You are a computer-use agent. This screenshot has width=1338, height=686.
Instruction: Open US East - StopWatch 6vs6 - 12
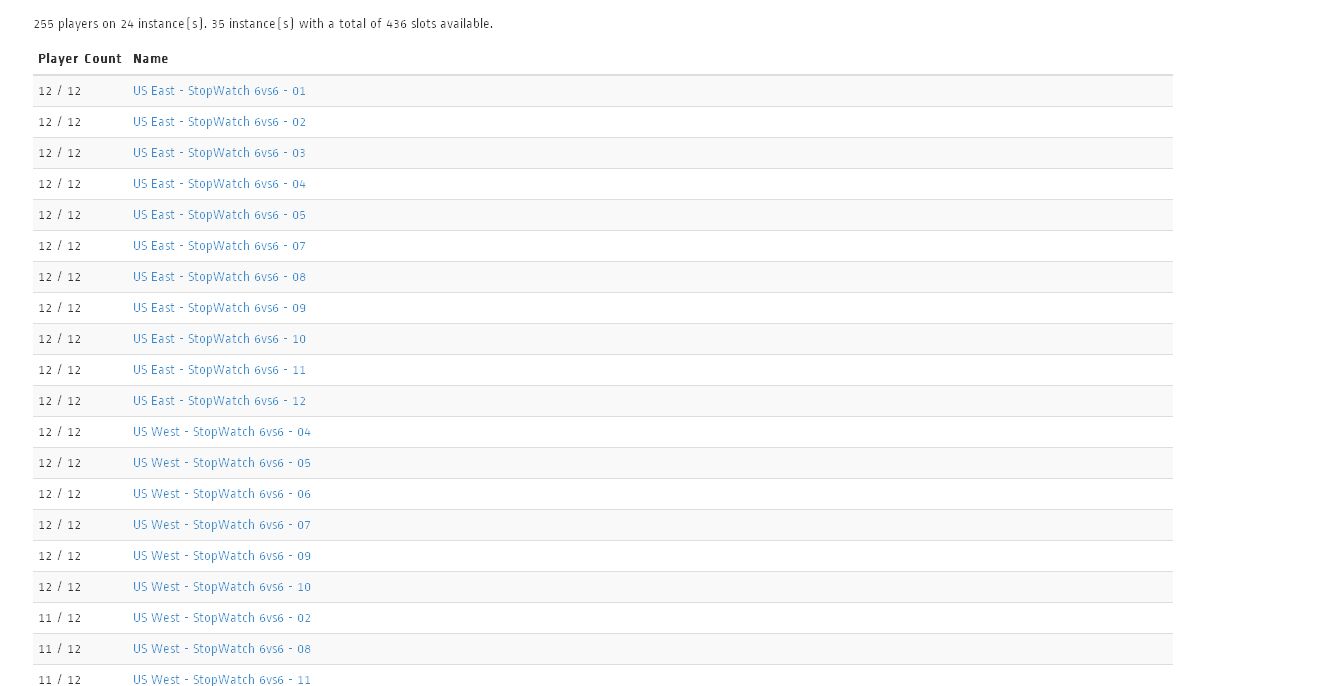pyautogui.click(x=219, y=401)
